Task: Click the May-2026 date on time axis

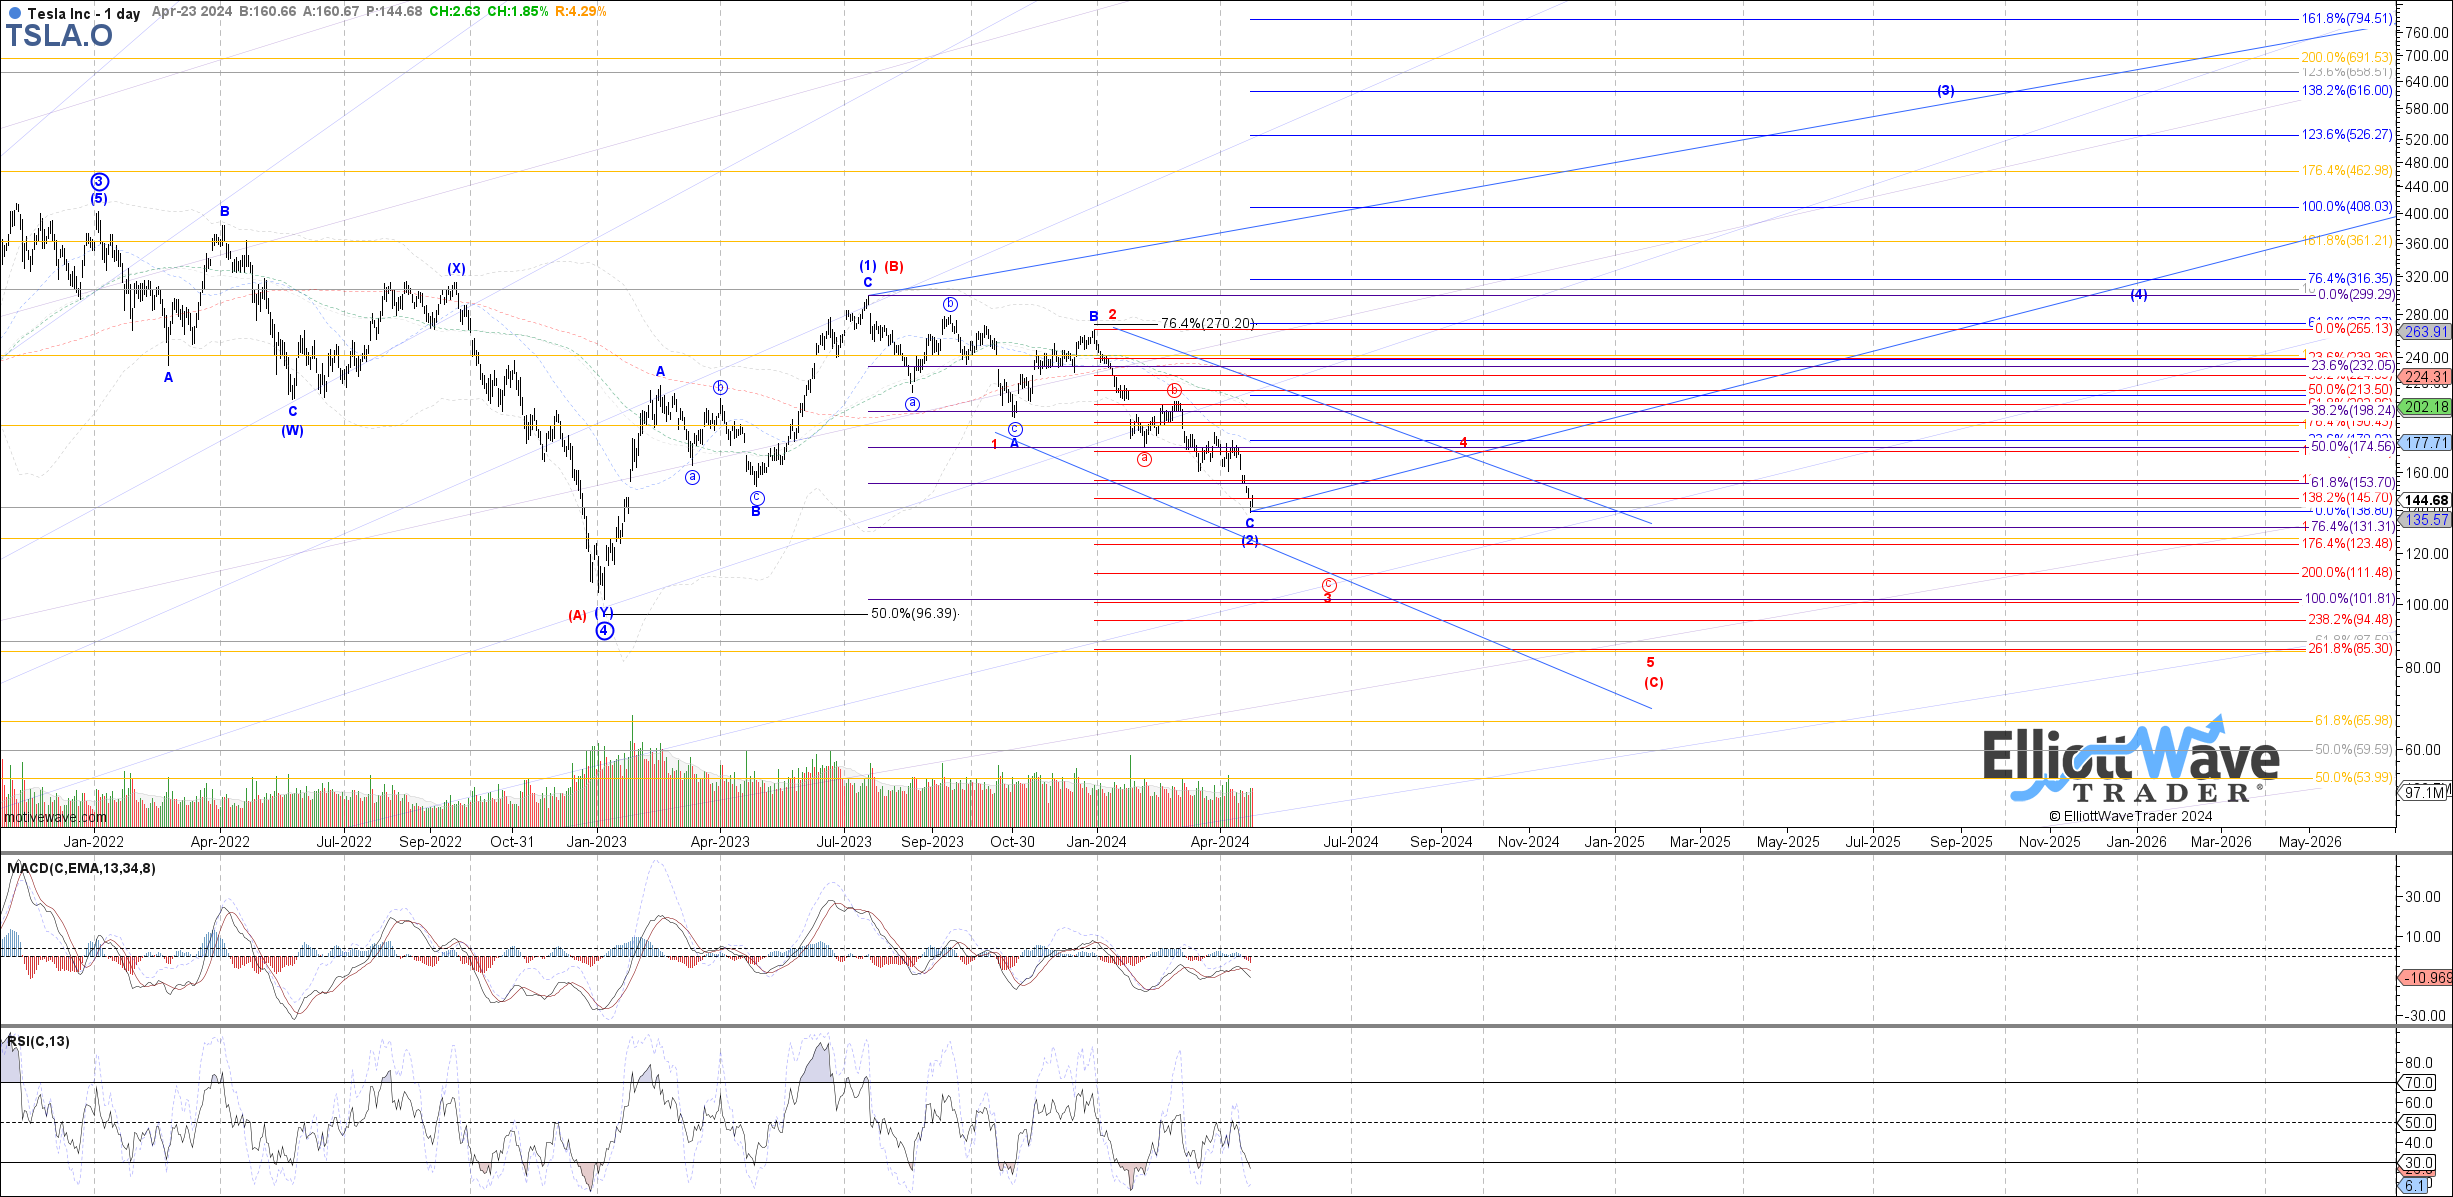Action: pyautogui.click(x=2309, y=842)
